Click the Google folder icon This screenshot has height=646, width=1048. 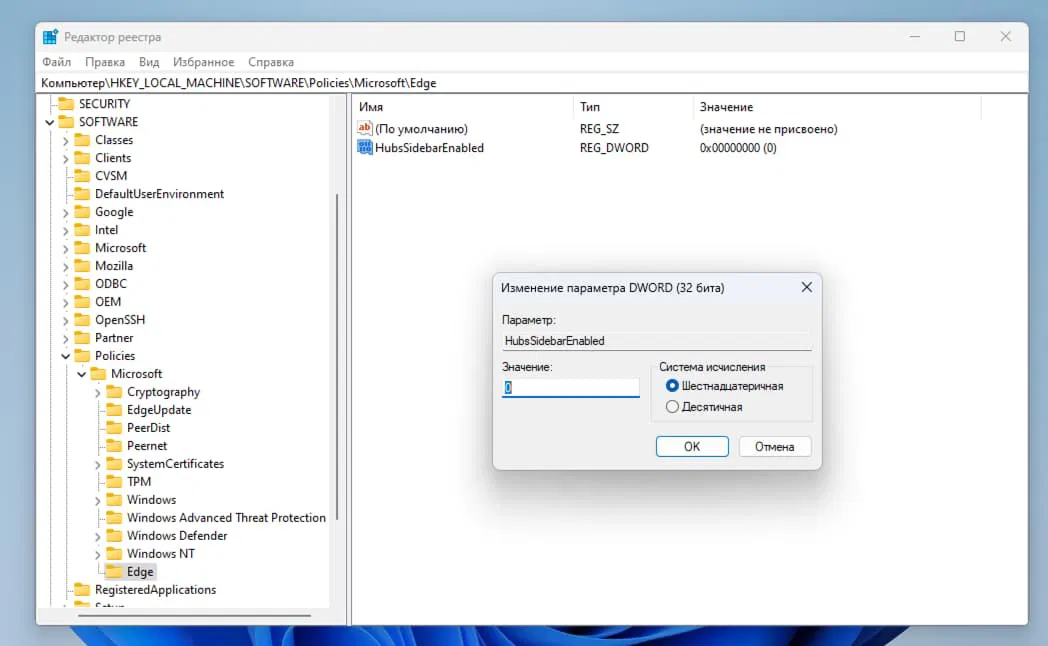point(82,212)
